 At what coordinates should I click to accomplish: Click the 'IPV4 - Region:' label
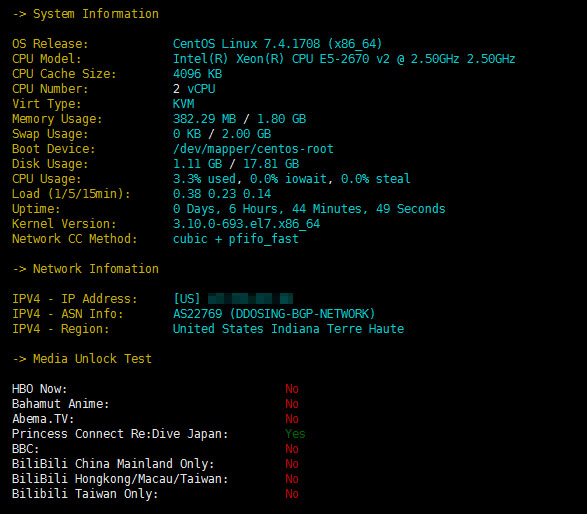[x=61, y=329]
